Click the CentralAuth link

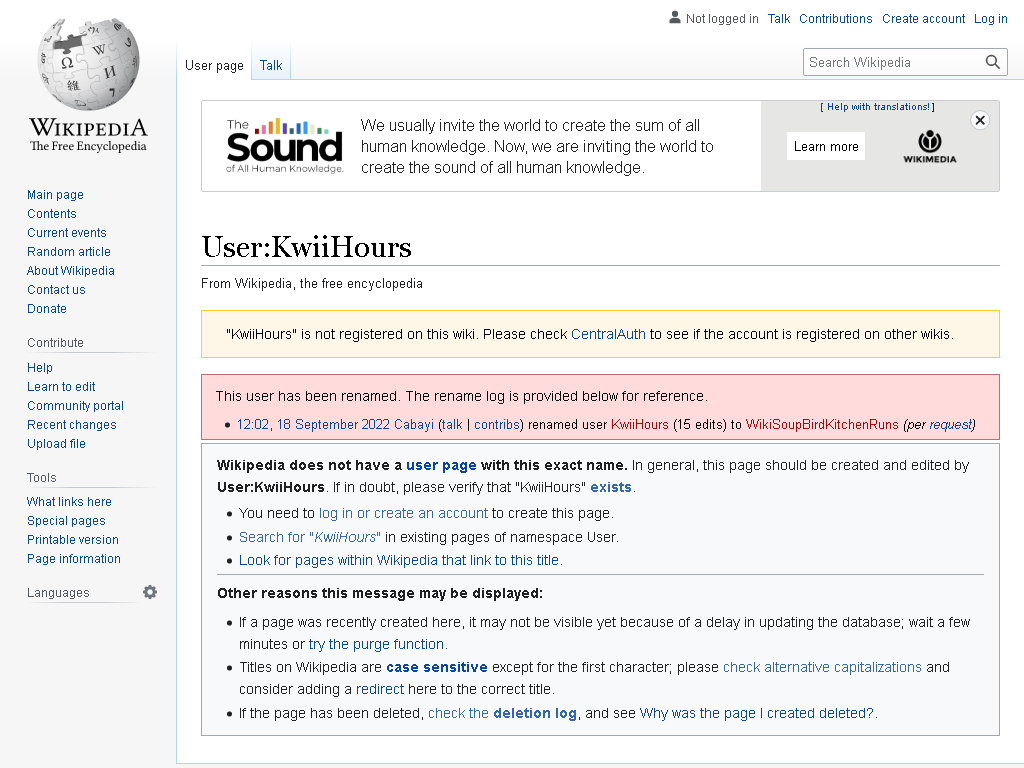coord(608,334)
